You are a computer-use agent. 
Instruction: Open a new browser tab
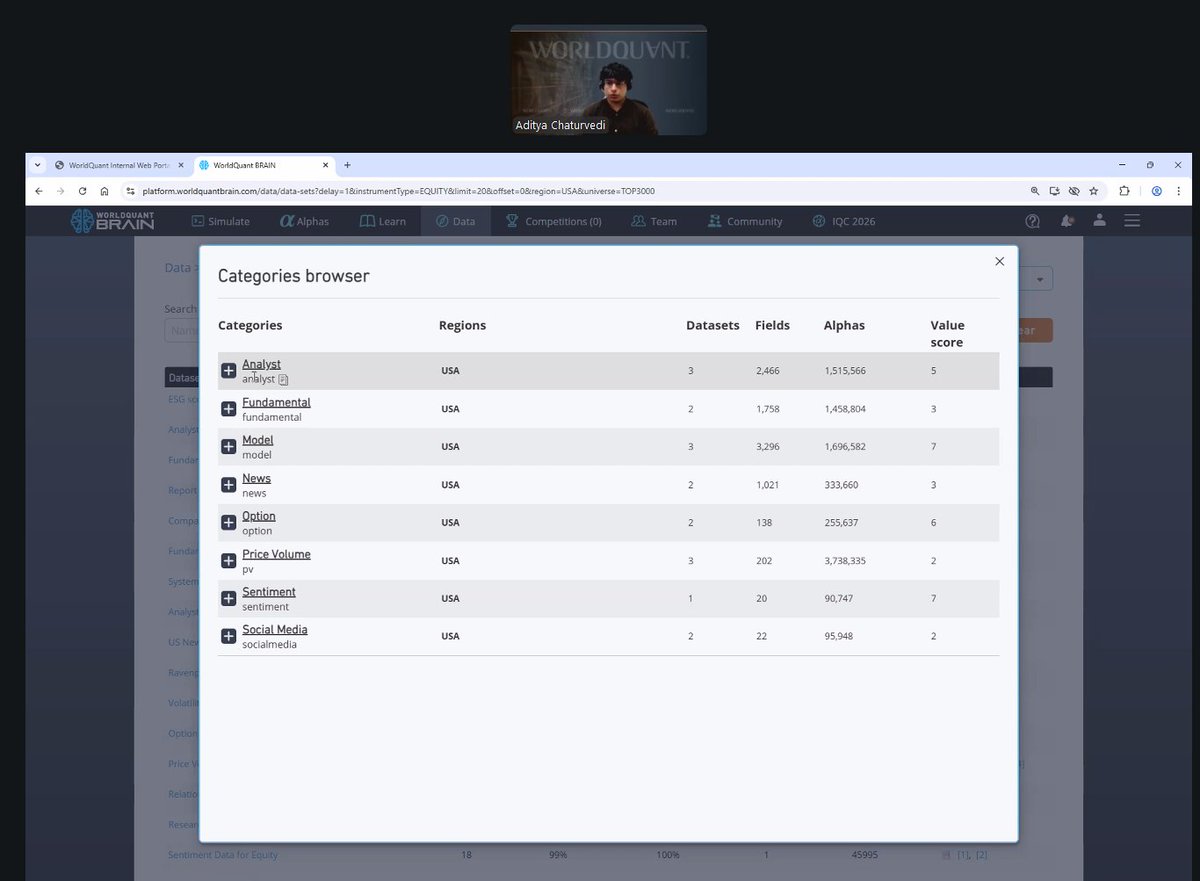pos(347,165)
